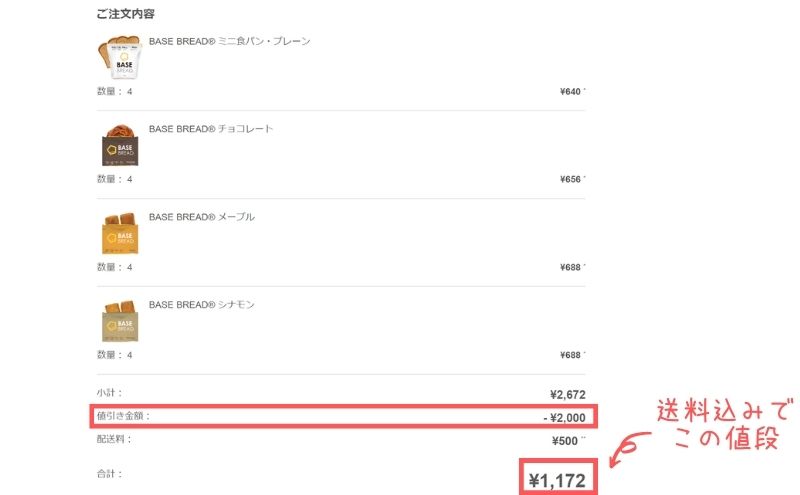
Task: Select the ¥688 price of the maple bread
Action: (570, 267)
